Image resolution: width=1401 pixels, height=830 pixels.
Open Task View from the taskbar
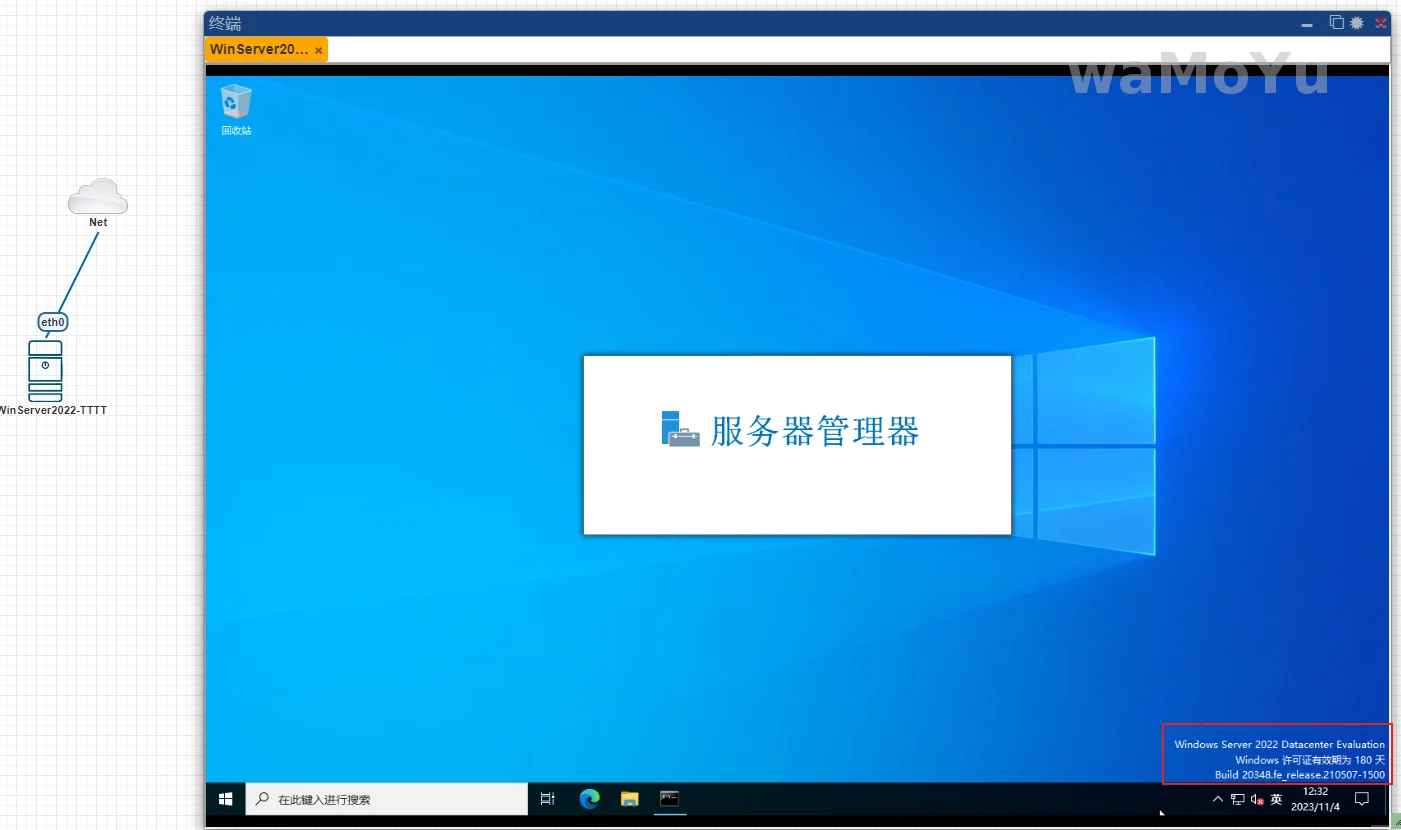[547, 799]
